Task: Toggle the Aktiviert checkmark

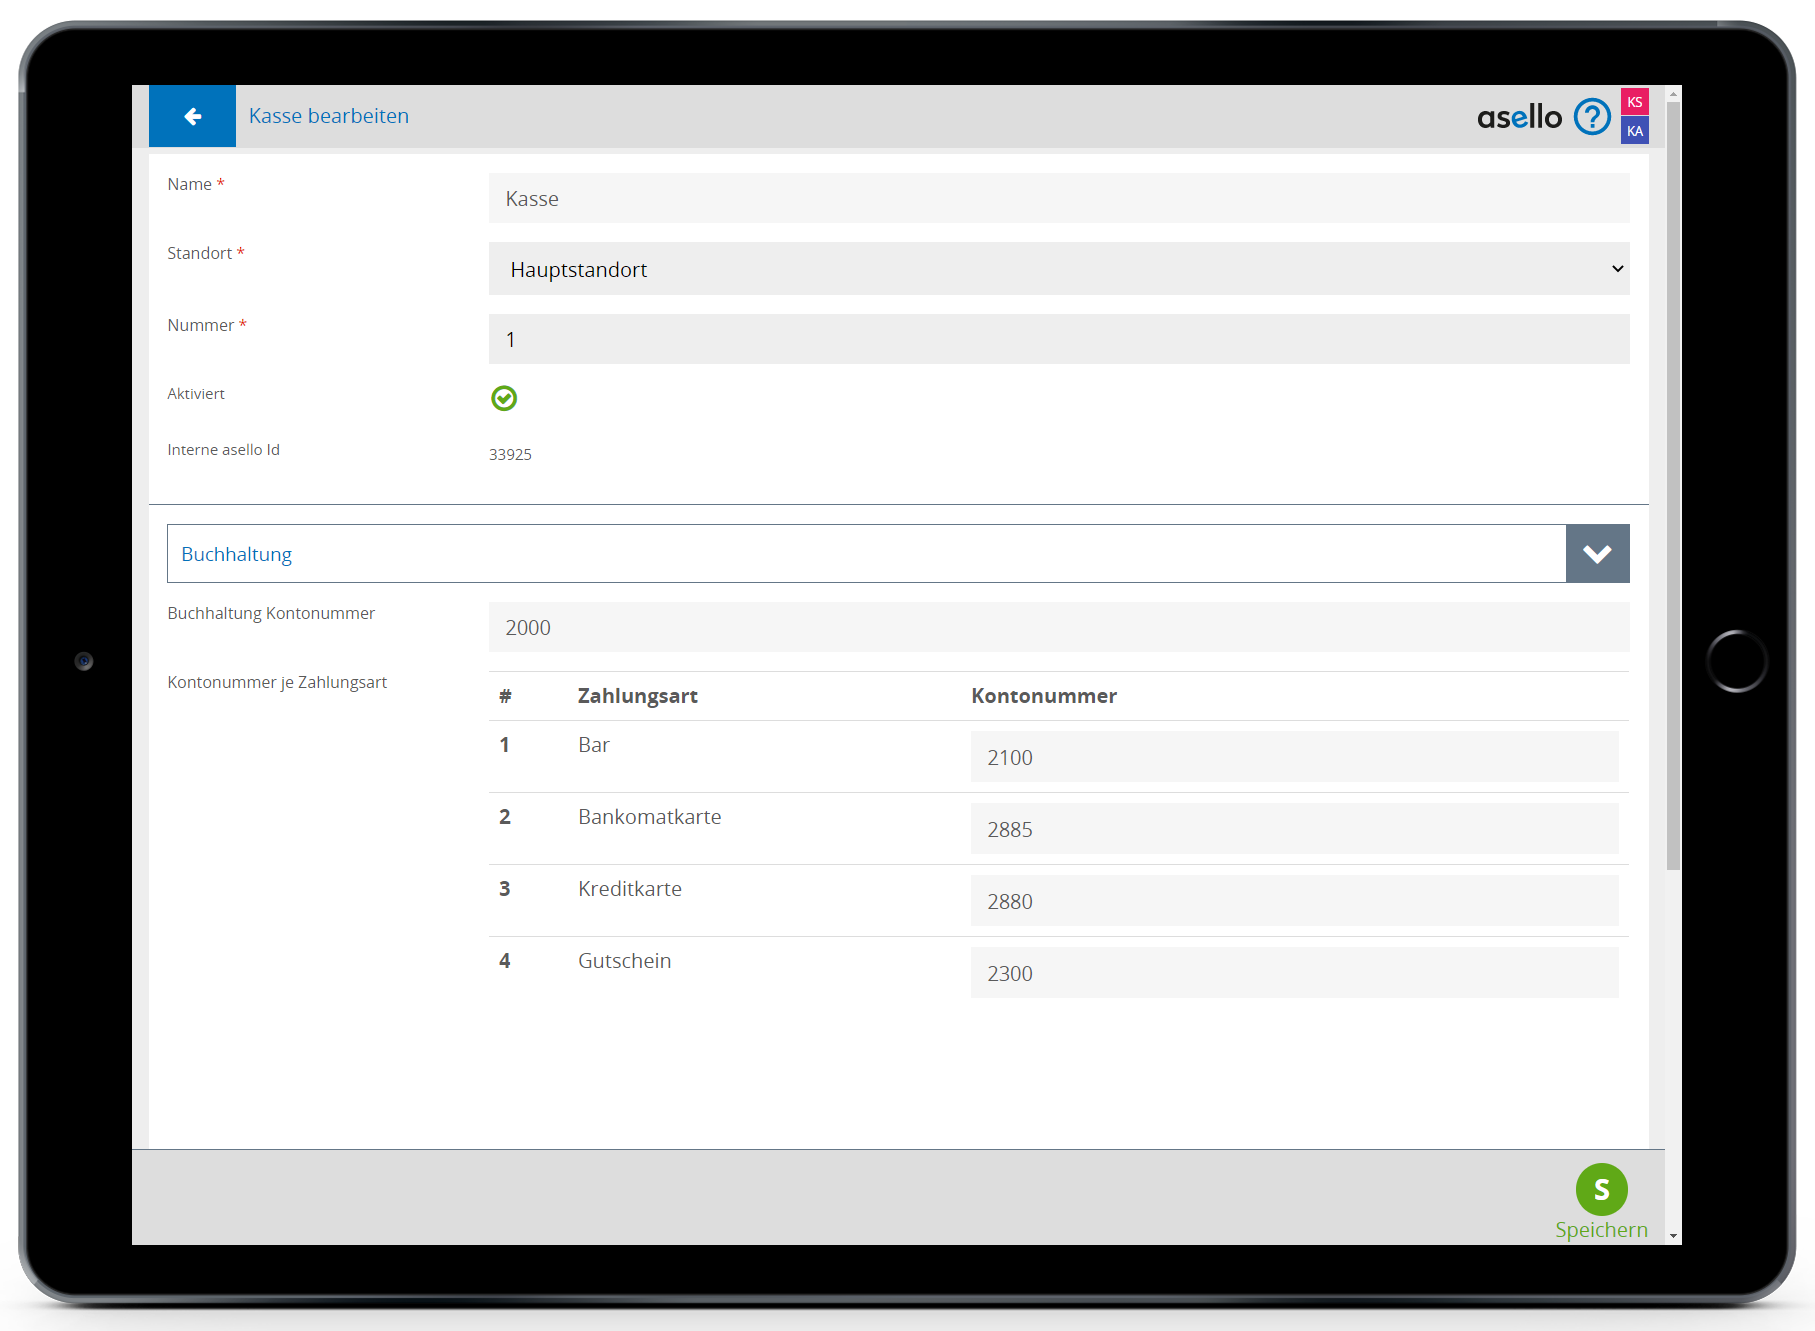Action: tap(504, 398)
